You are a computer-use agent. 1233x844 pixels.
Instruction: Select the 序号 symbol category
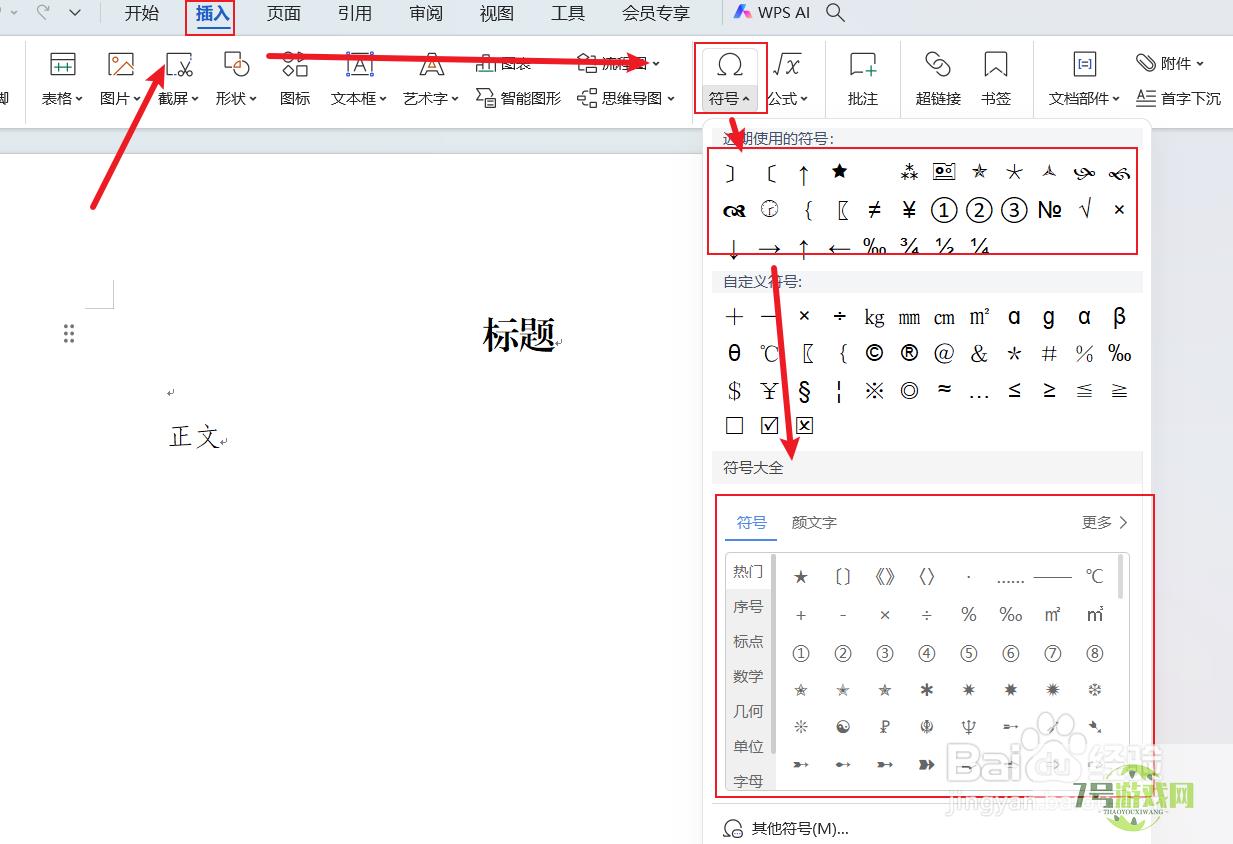click(x=748, y=606)
